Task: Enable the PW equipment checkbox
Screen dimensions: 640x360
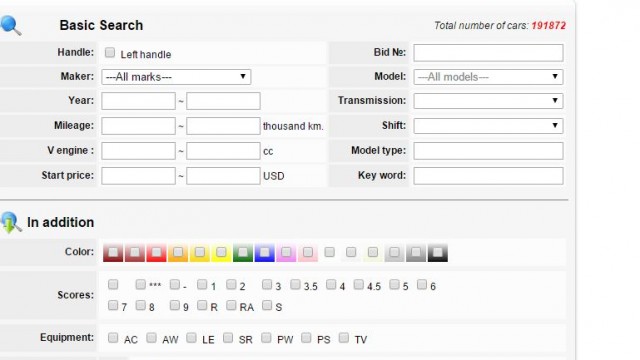Action: pos(266,338)
